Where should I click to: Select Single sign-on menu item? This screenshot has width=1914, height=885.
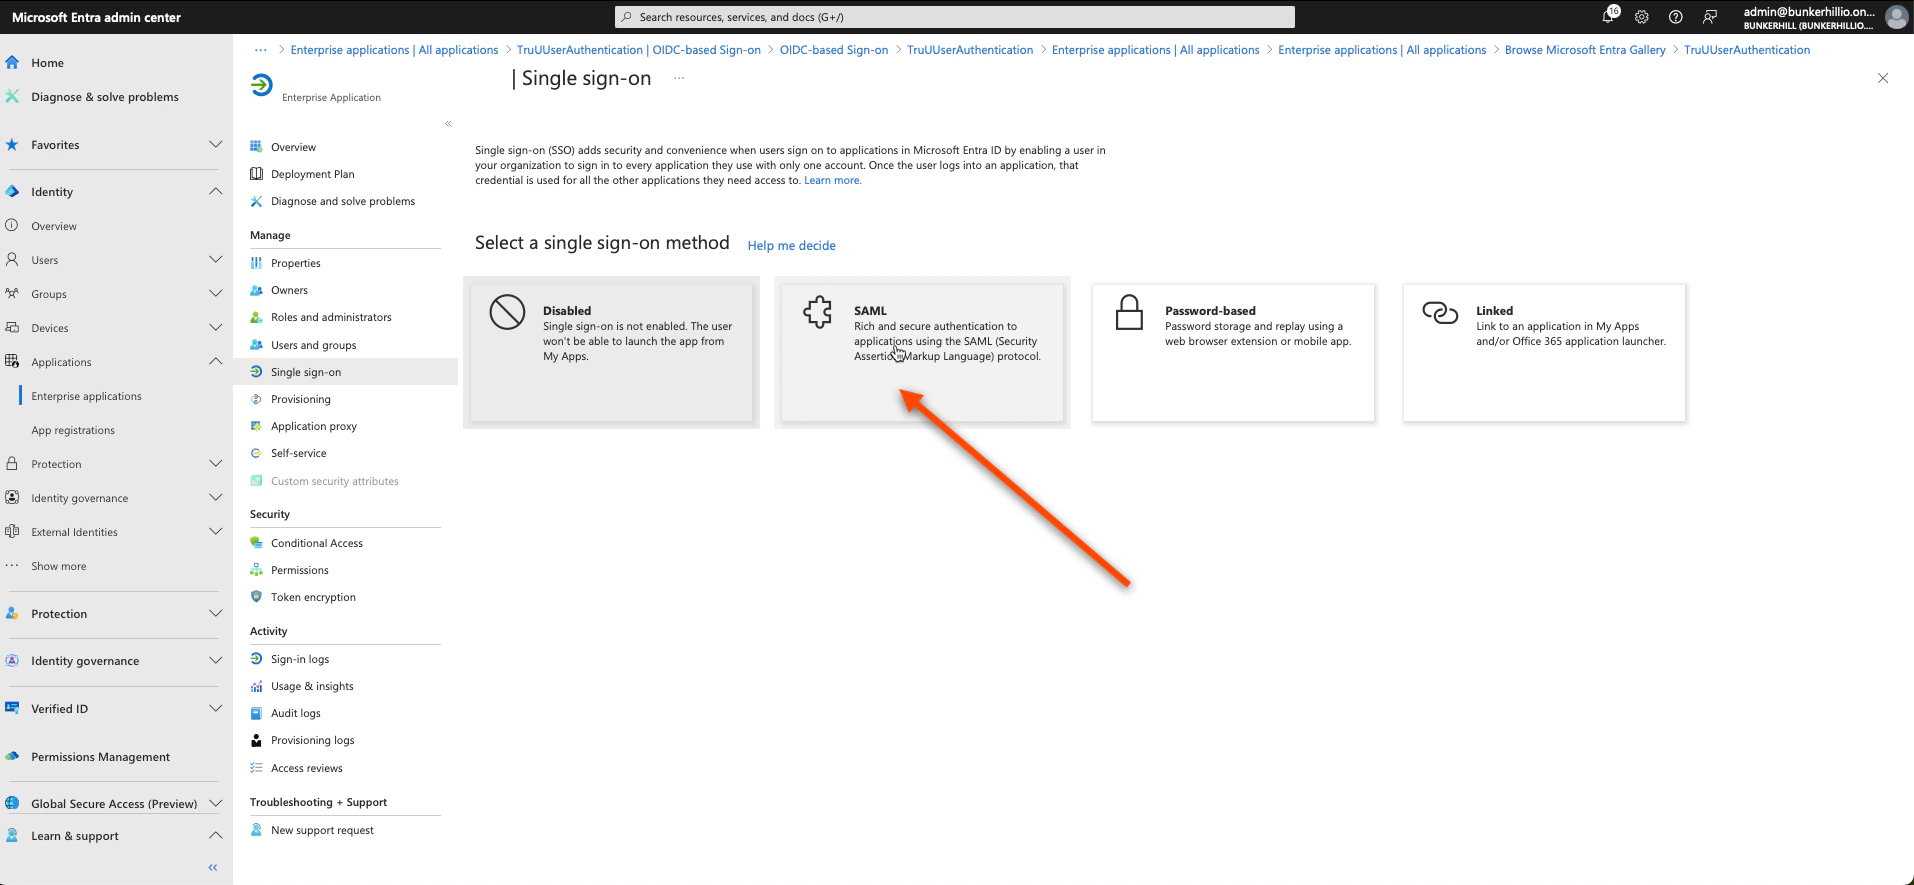(x=346, y=372)
